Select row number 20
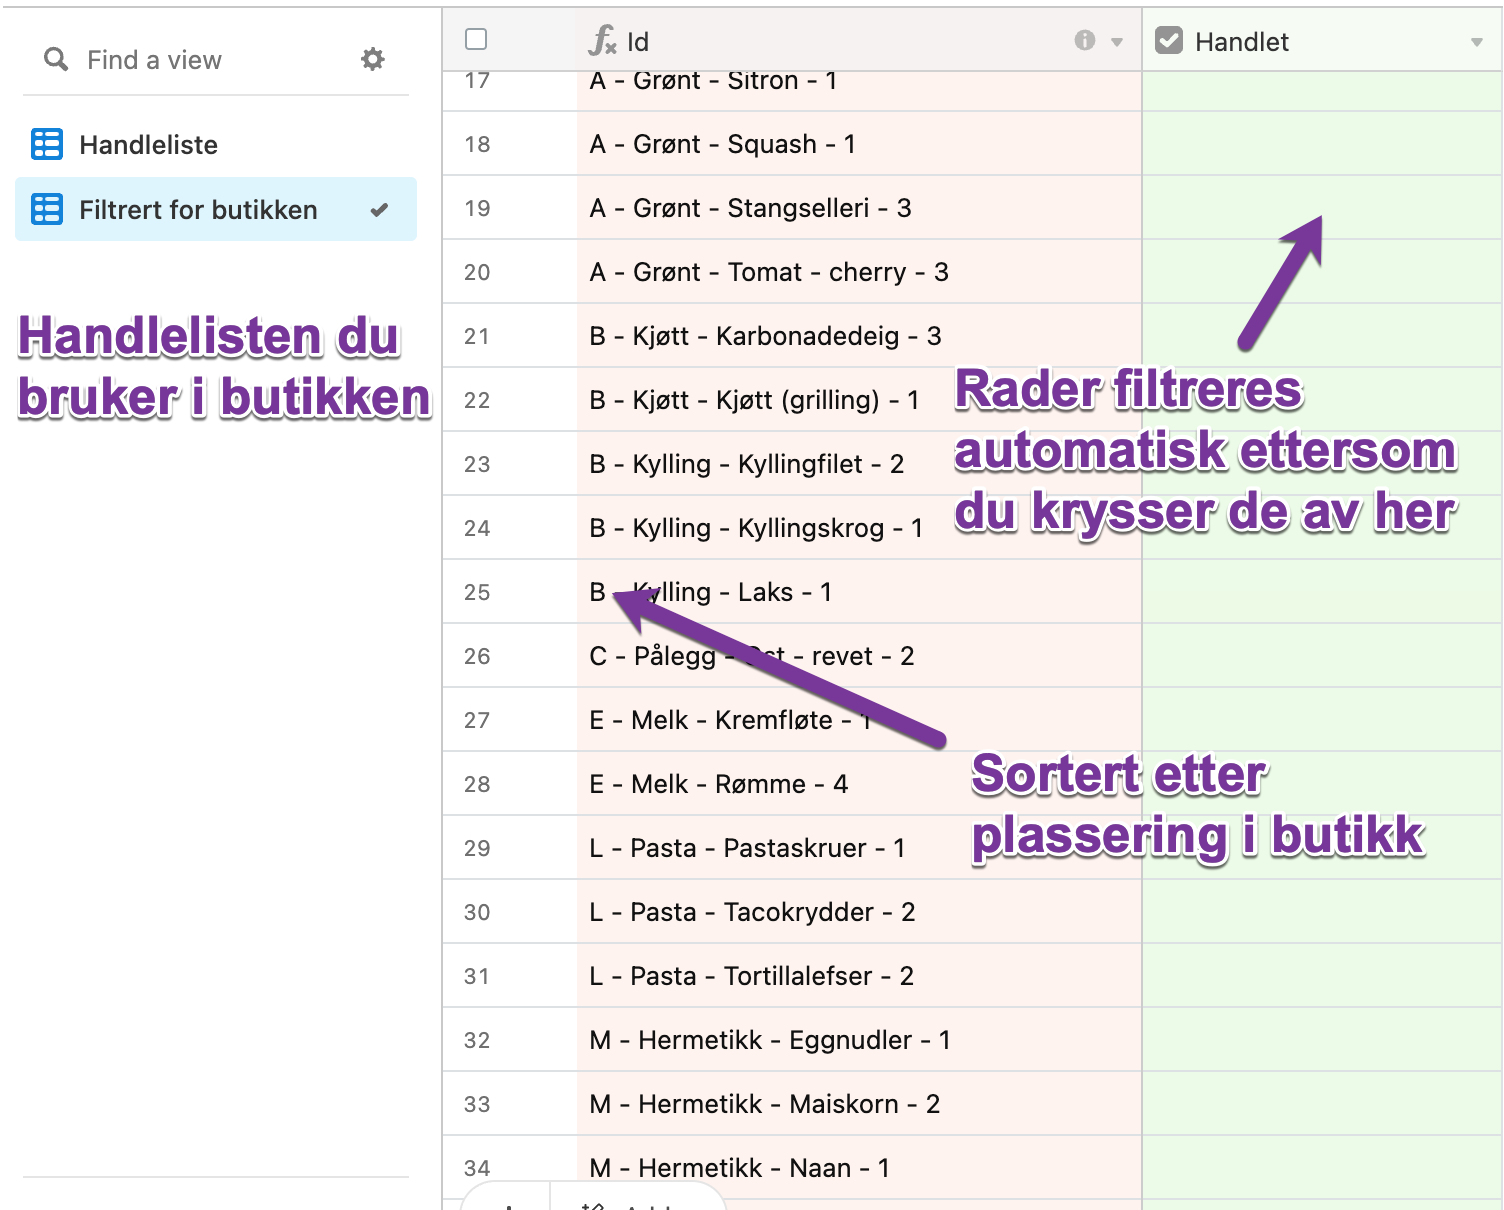Screen dimensions: 1504x1210 tap(477, 272)
